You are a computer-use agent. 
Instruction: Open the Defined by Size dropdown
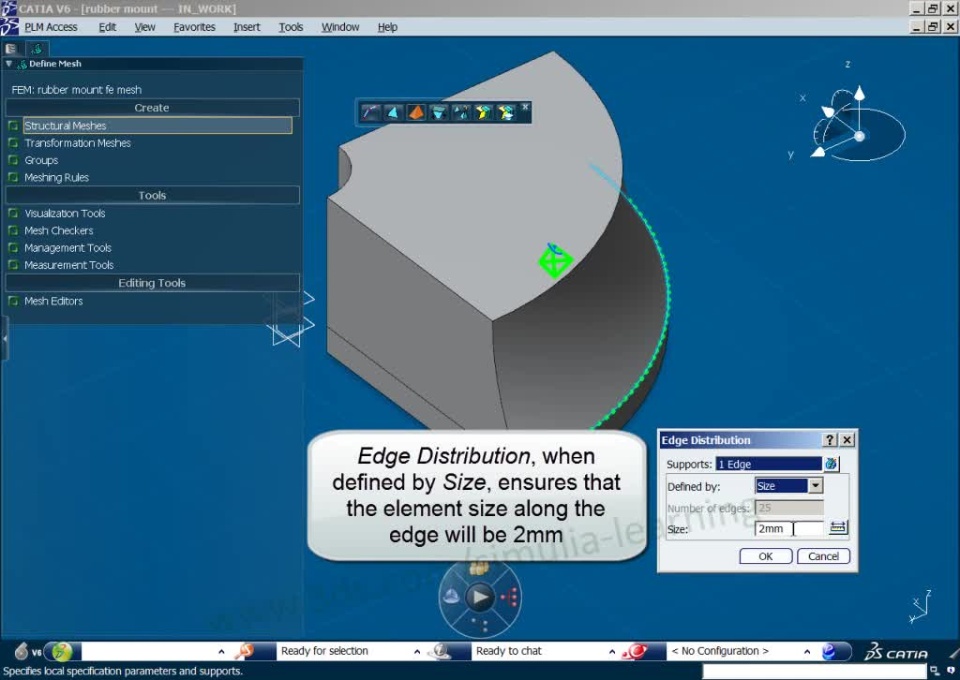click(x=815, y=486)
